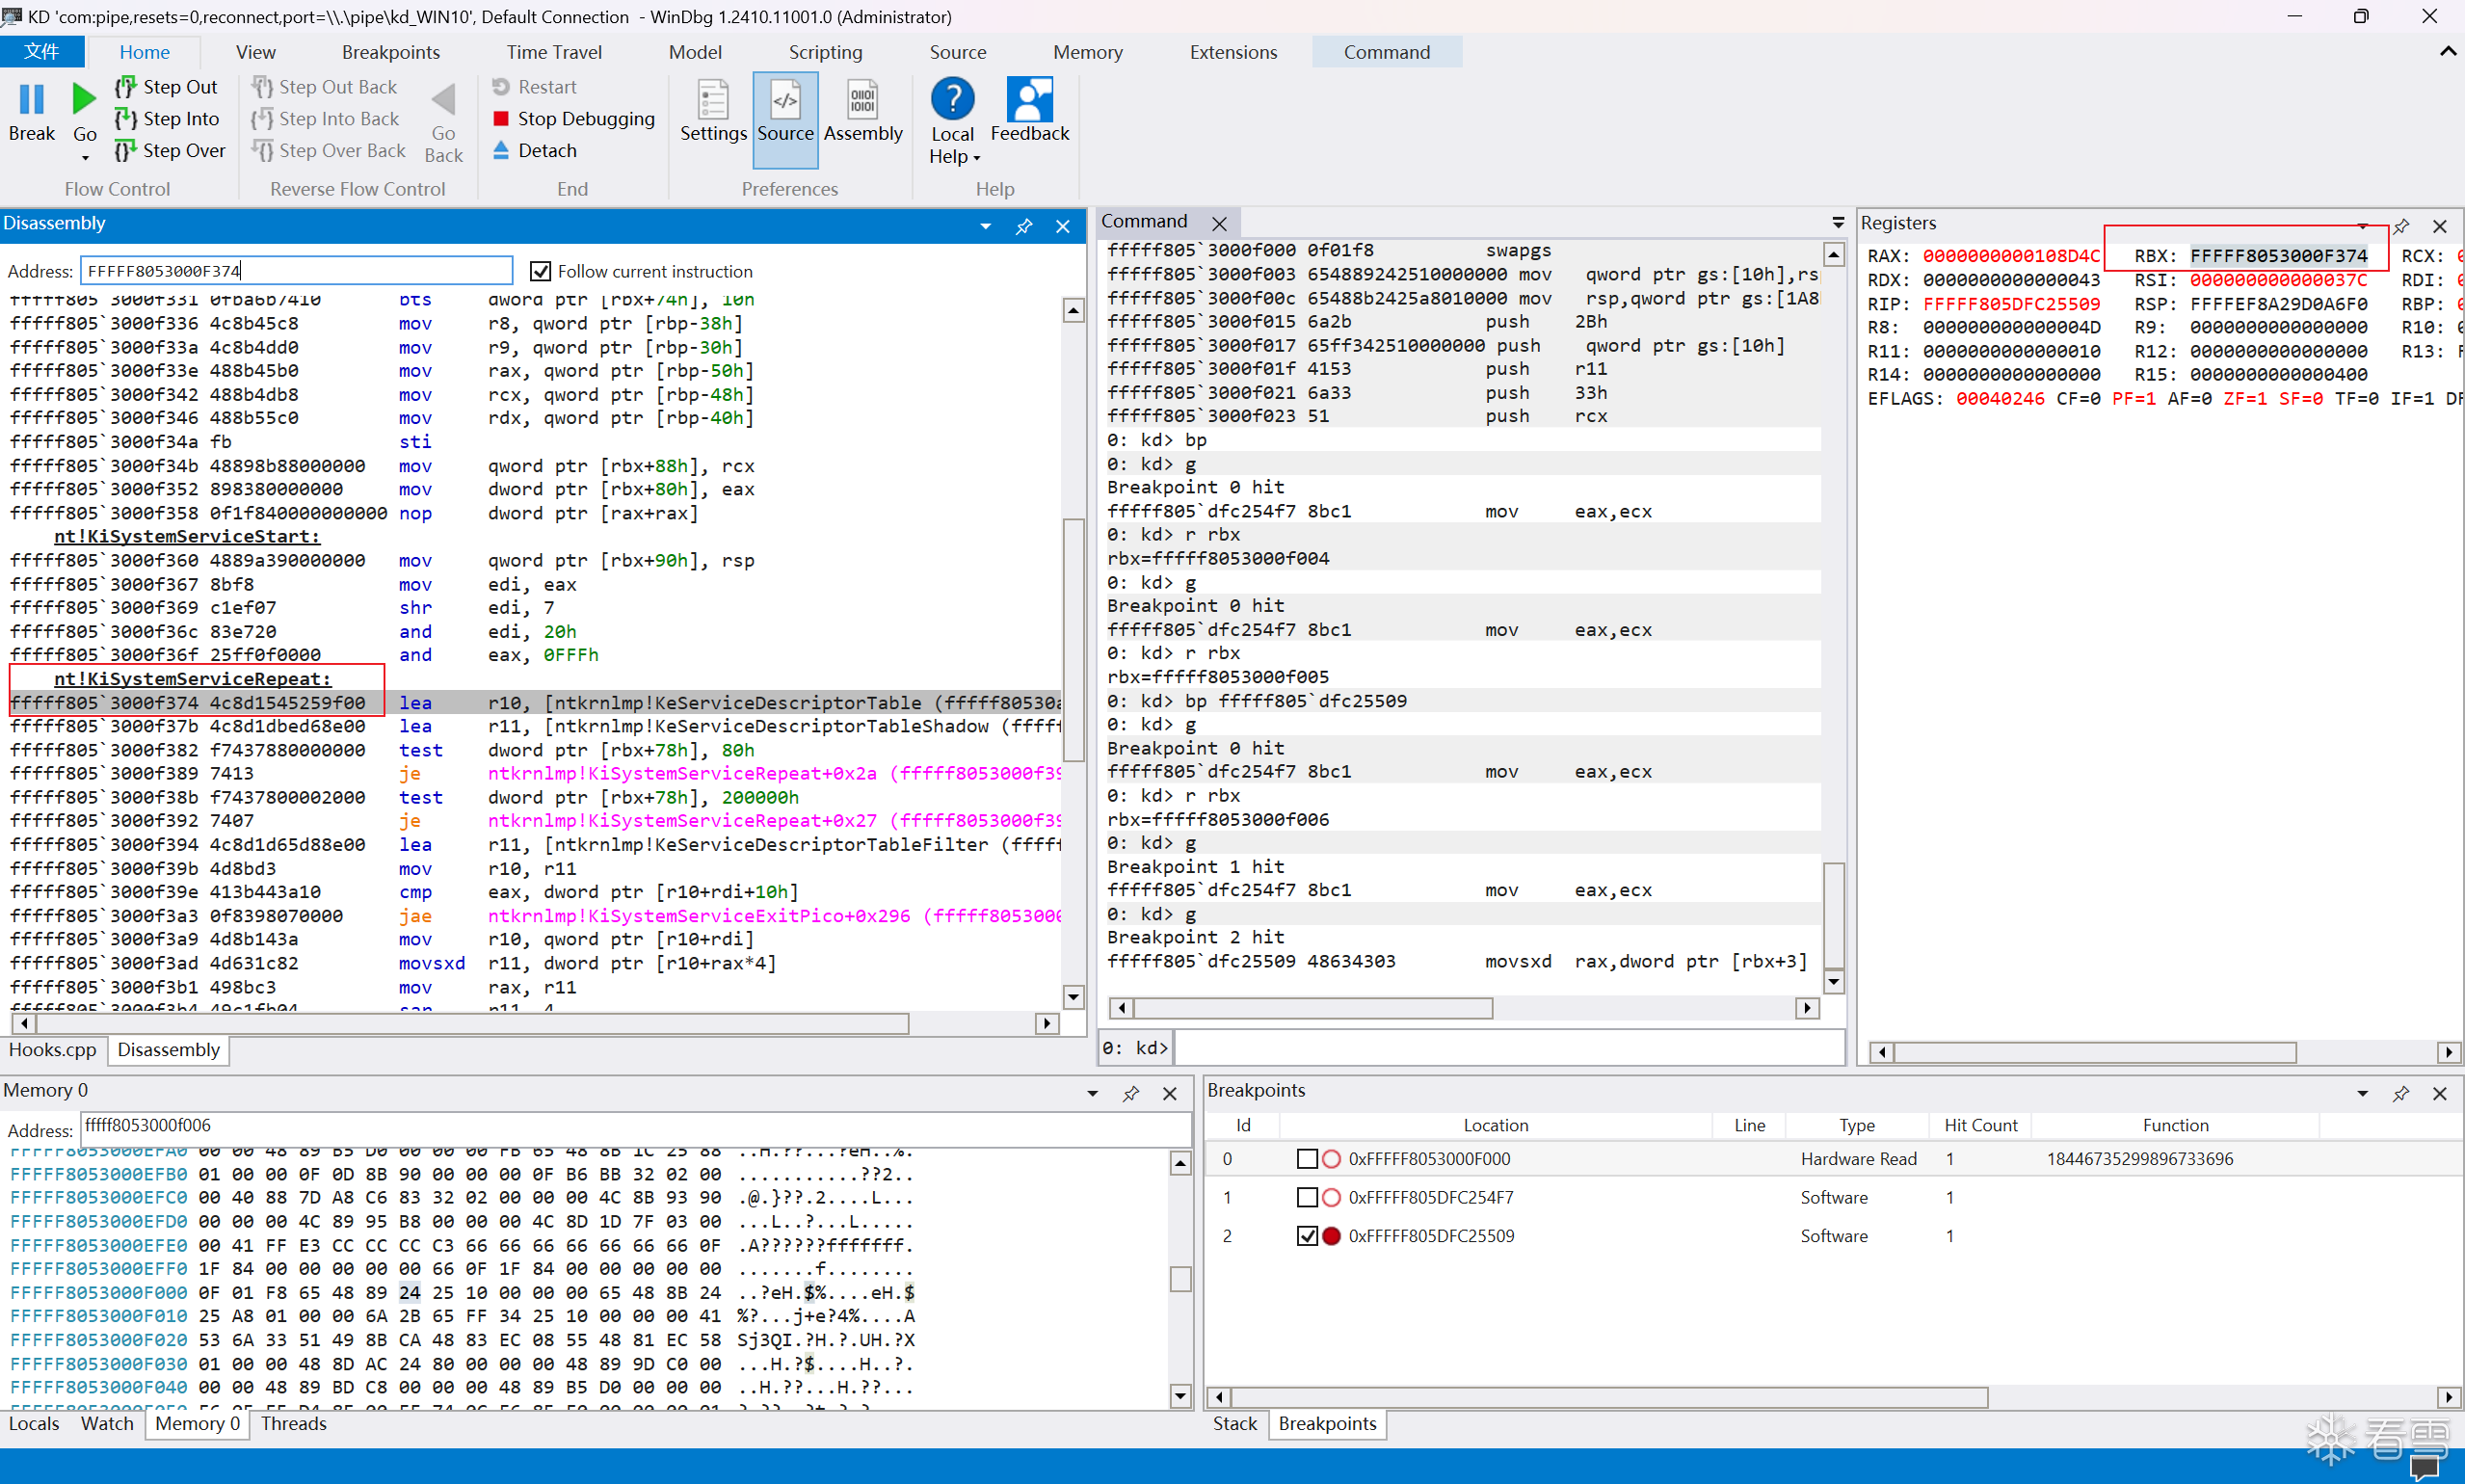Uncheck Follow current instruction checkbox
This screenshot has width=2465, height=1484.
click(x=541, y=271)
